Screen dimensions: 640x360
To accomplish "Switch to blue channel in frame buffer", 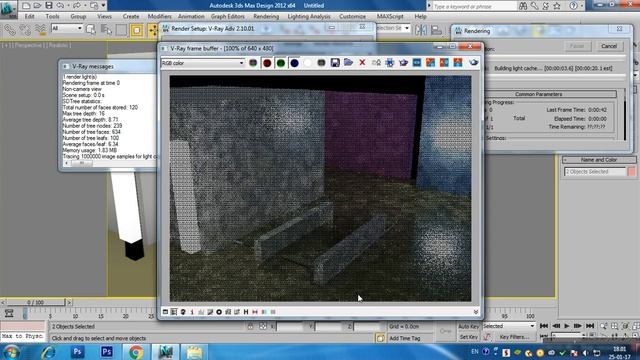I will click(294, 63).
